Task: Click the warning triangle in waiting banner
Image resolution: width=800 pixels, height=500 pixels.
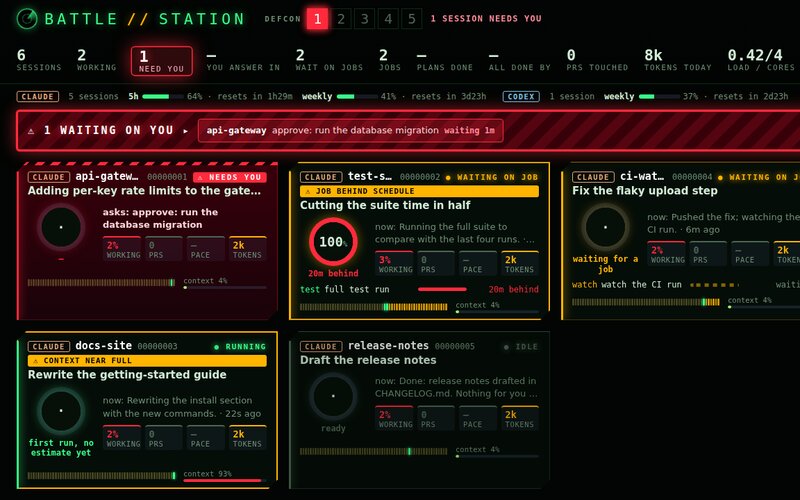Action: point(31,131)
